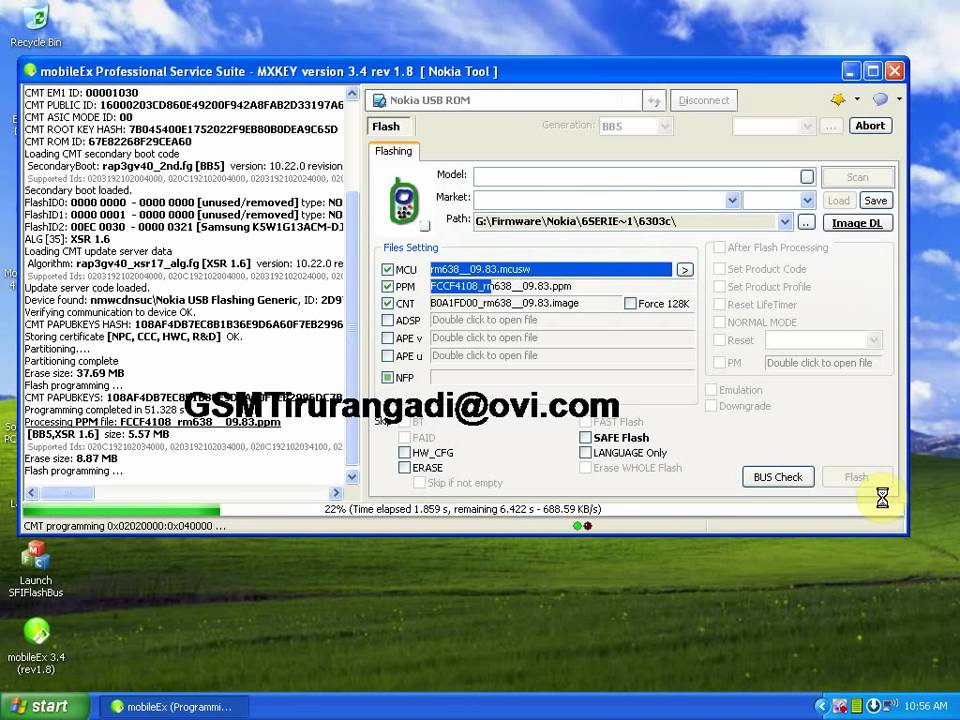The width and height of the screenshot is (960, 720).
Task: Click the Load button
Action: [839, 201]
